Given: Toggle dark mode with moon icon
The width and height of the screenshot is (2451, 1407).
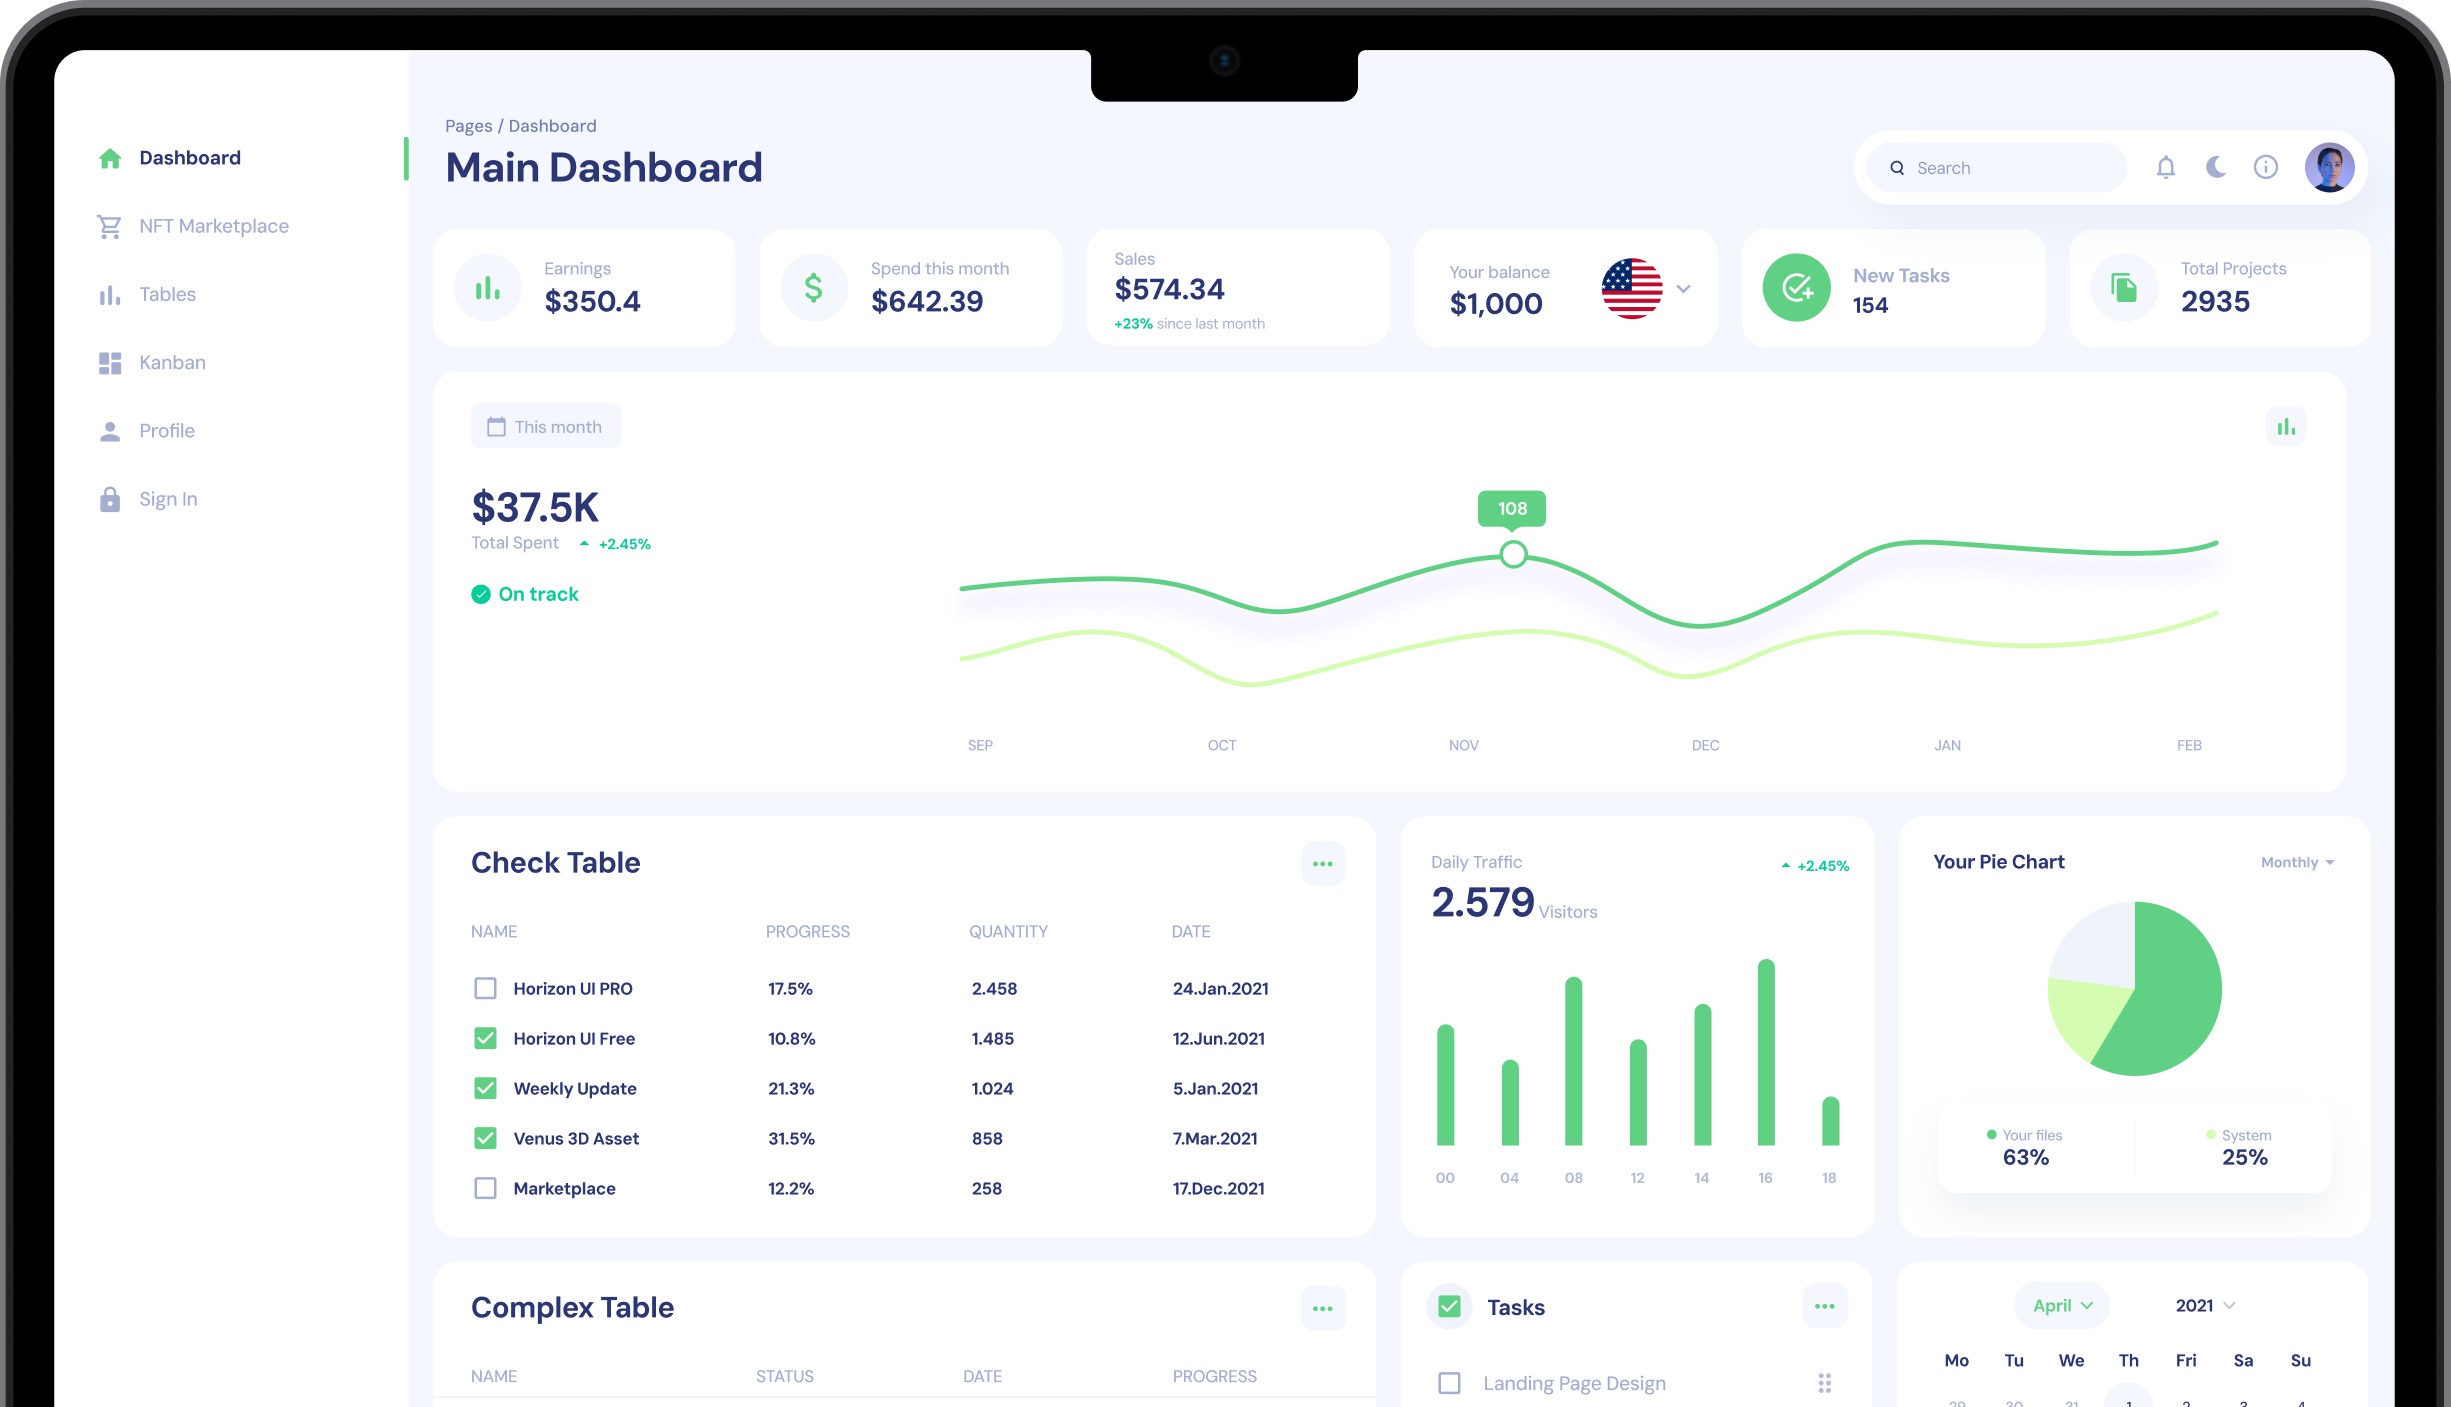Looking at the screenshot, I should click(x=2216, y=167).
